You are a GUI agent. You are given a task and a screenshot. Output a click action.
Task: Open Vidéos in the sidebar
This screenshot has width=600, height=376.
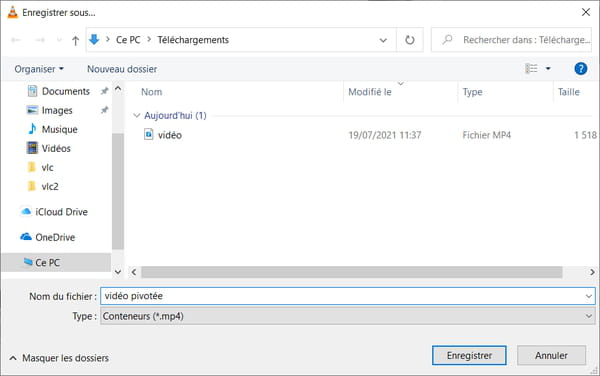[56, 148]
